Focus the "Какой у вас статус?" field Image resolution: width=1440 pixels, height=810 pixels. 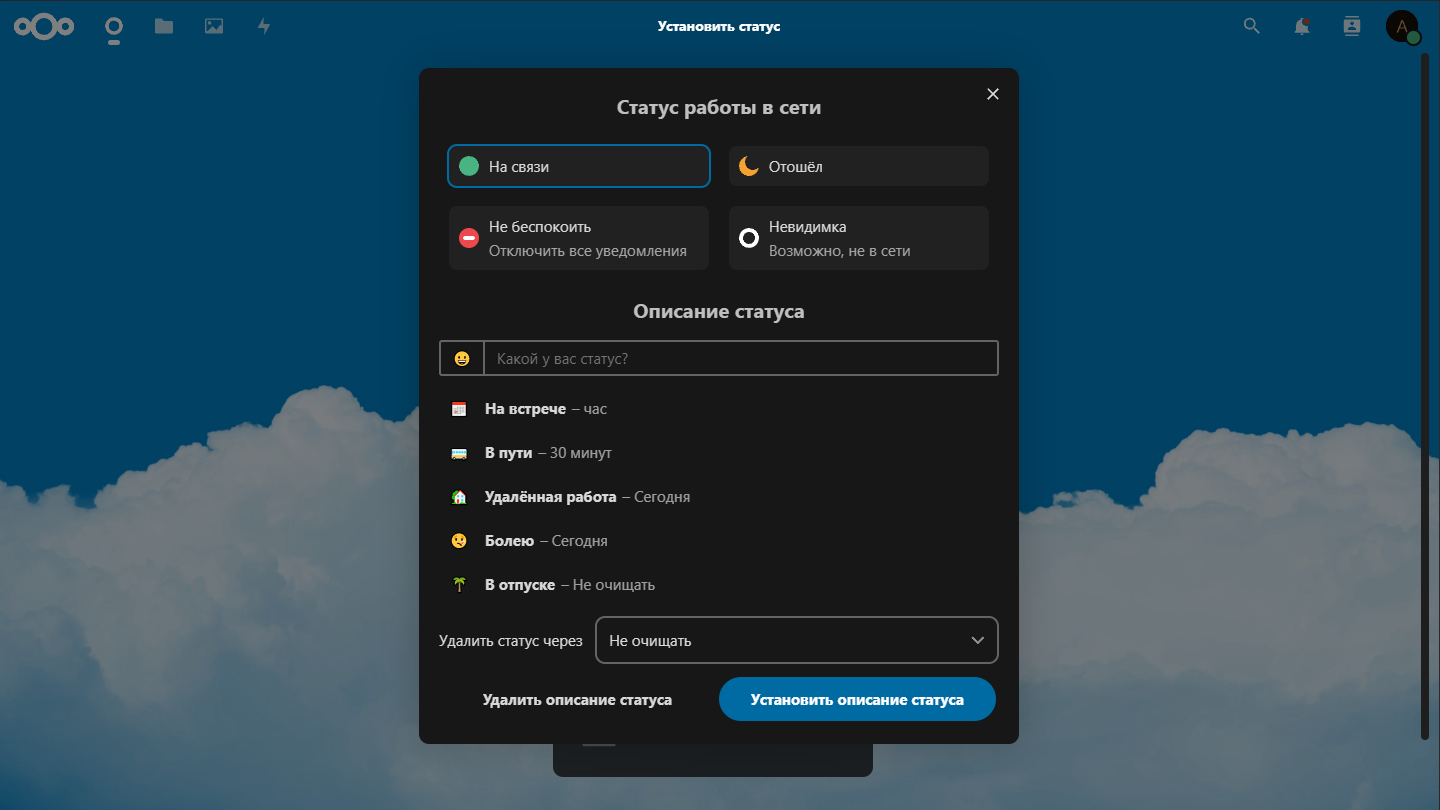740,358
